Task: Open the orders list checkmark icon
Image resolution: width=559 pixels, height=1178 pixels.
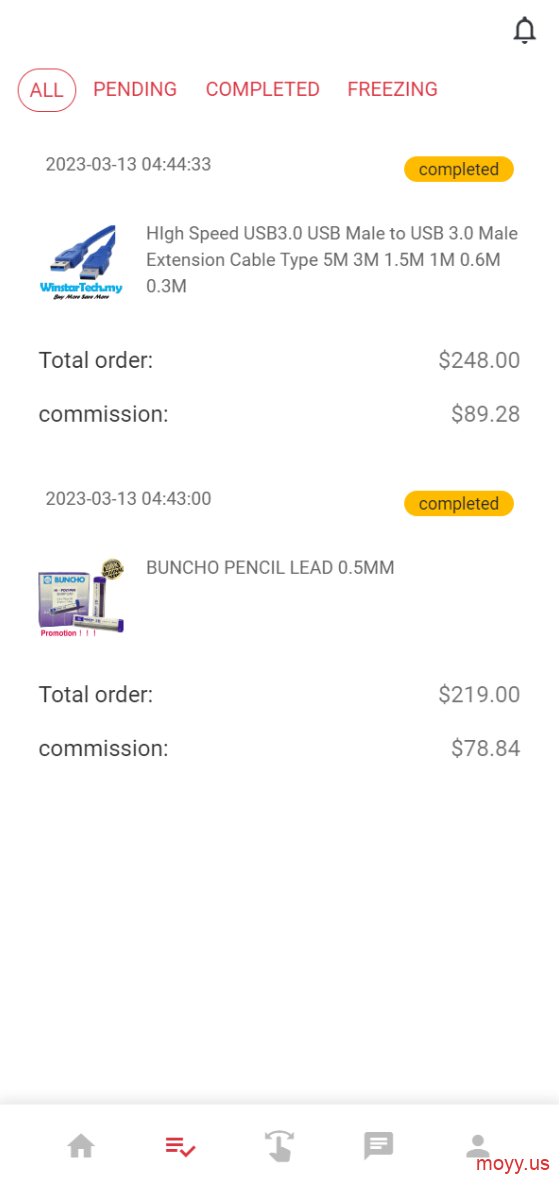Action: 180,1146
